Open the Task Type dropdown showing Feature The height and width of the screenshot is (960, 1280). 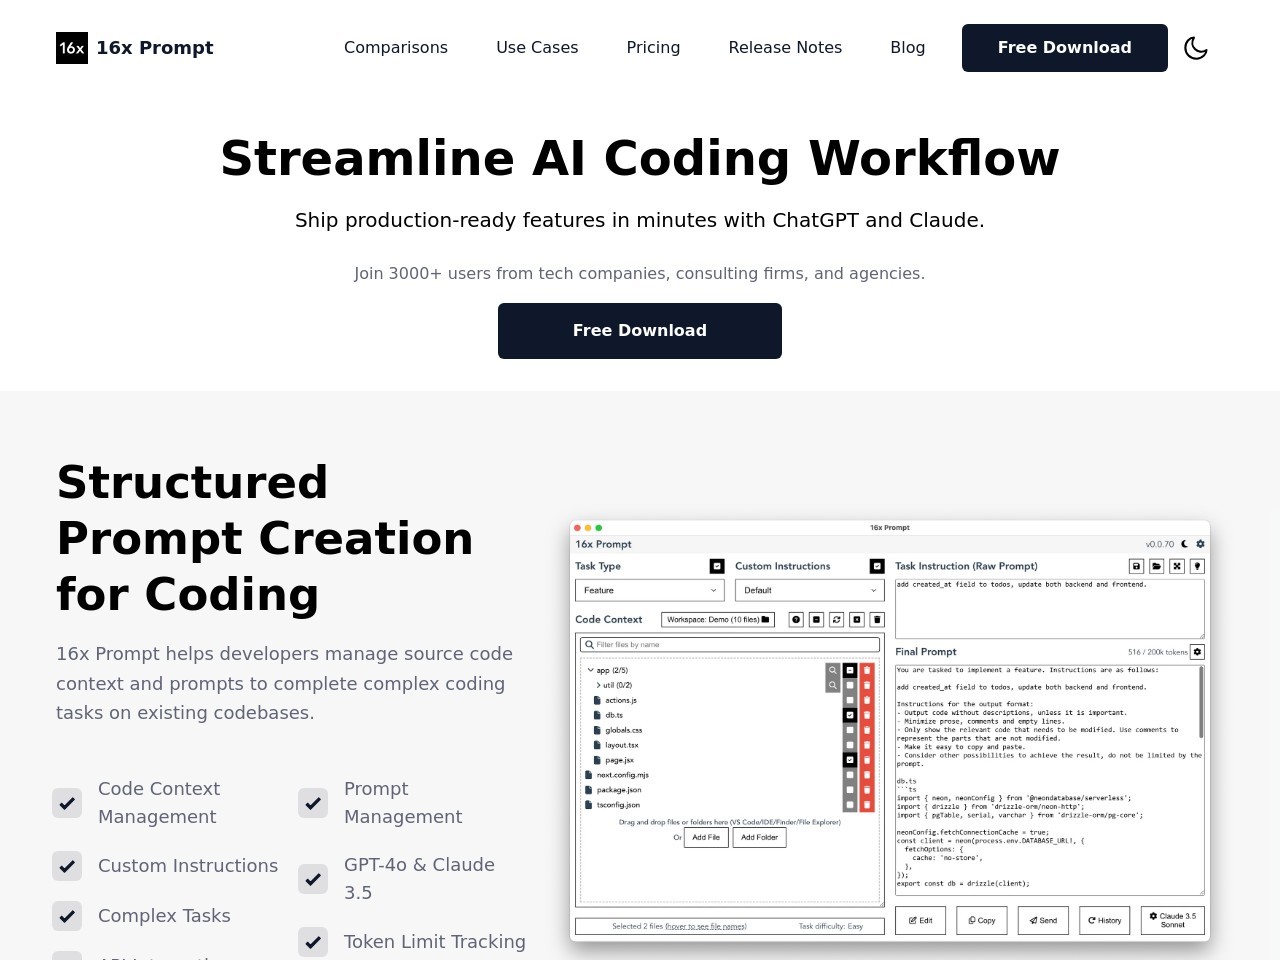650,590
